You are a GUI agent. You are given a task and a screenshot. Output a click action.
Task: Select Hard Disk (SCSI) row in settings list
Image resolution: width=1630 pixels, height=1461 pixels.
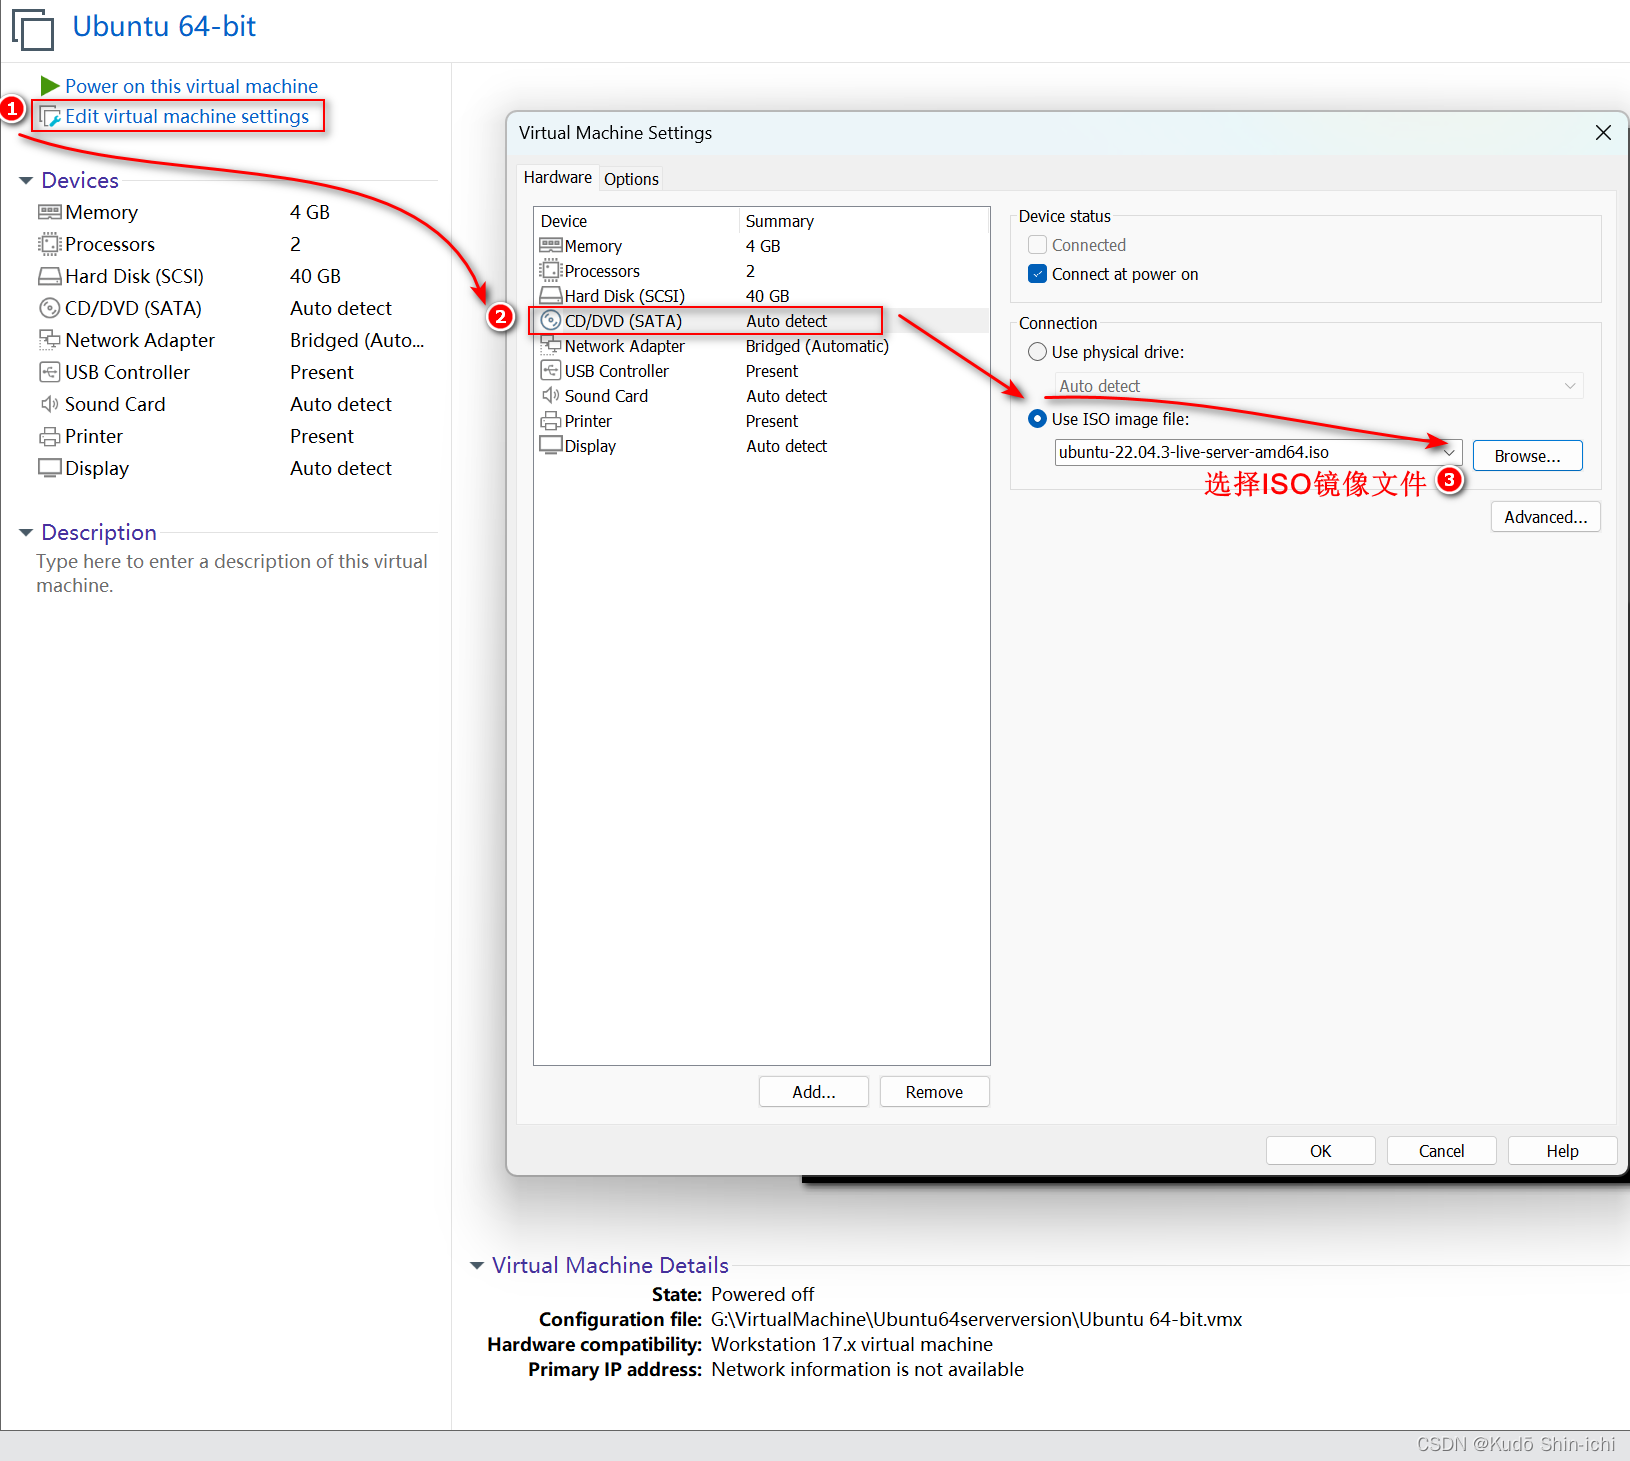click(x=761, y=296)
